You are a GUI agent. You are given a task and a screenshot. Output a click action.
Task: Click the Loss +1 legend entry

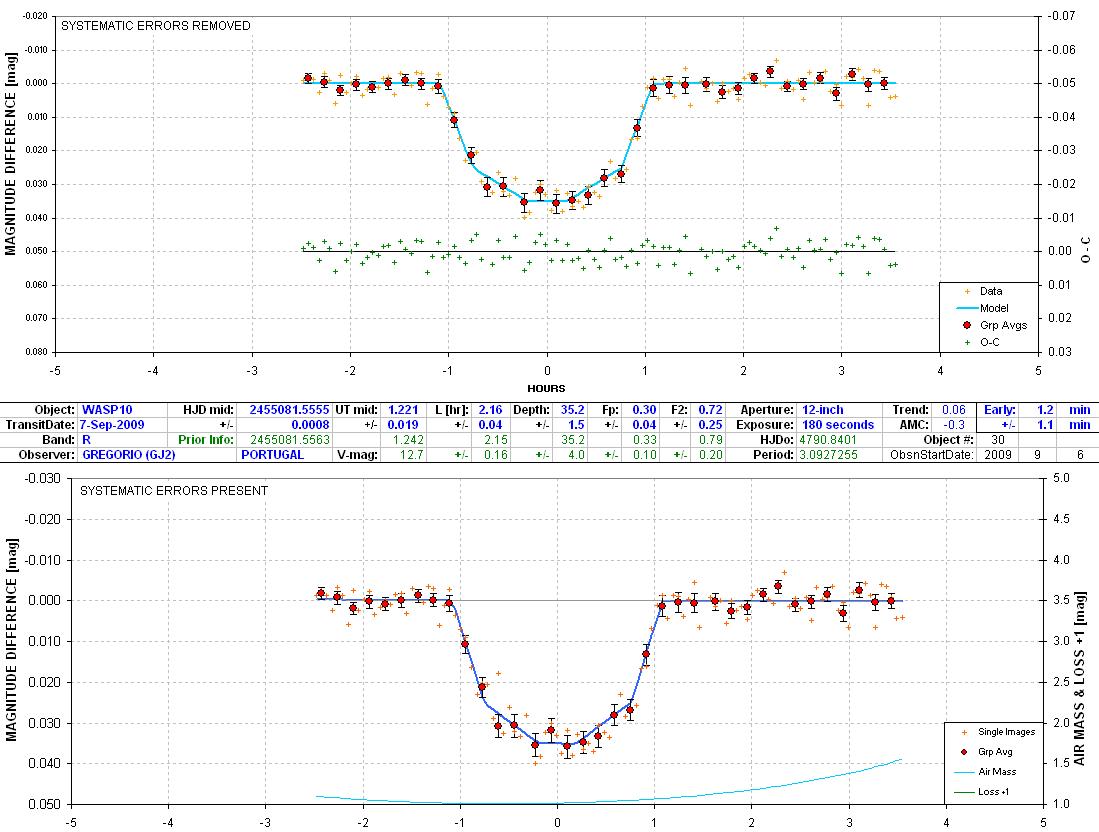pyautogui.click(x=982, y=792)
